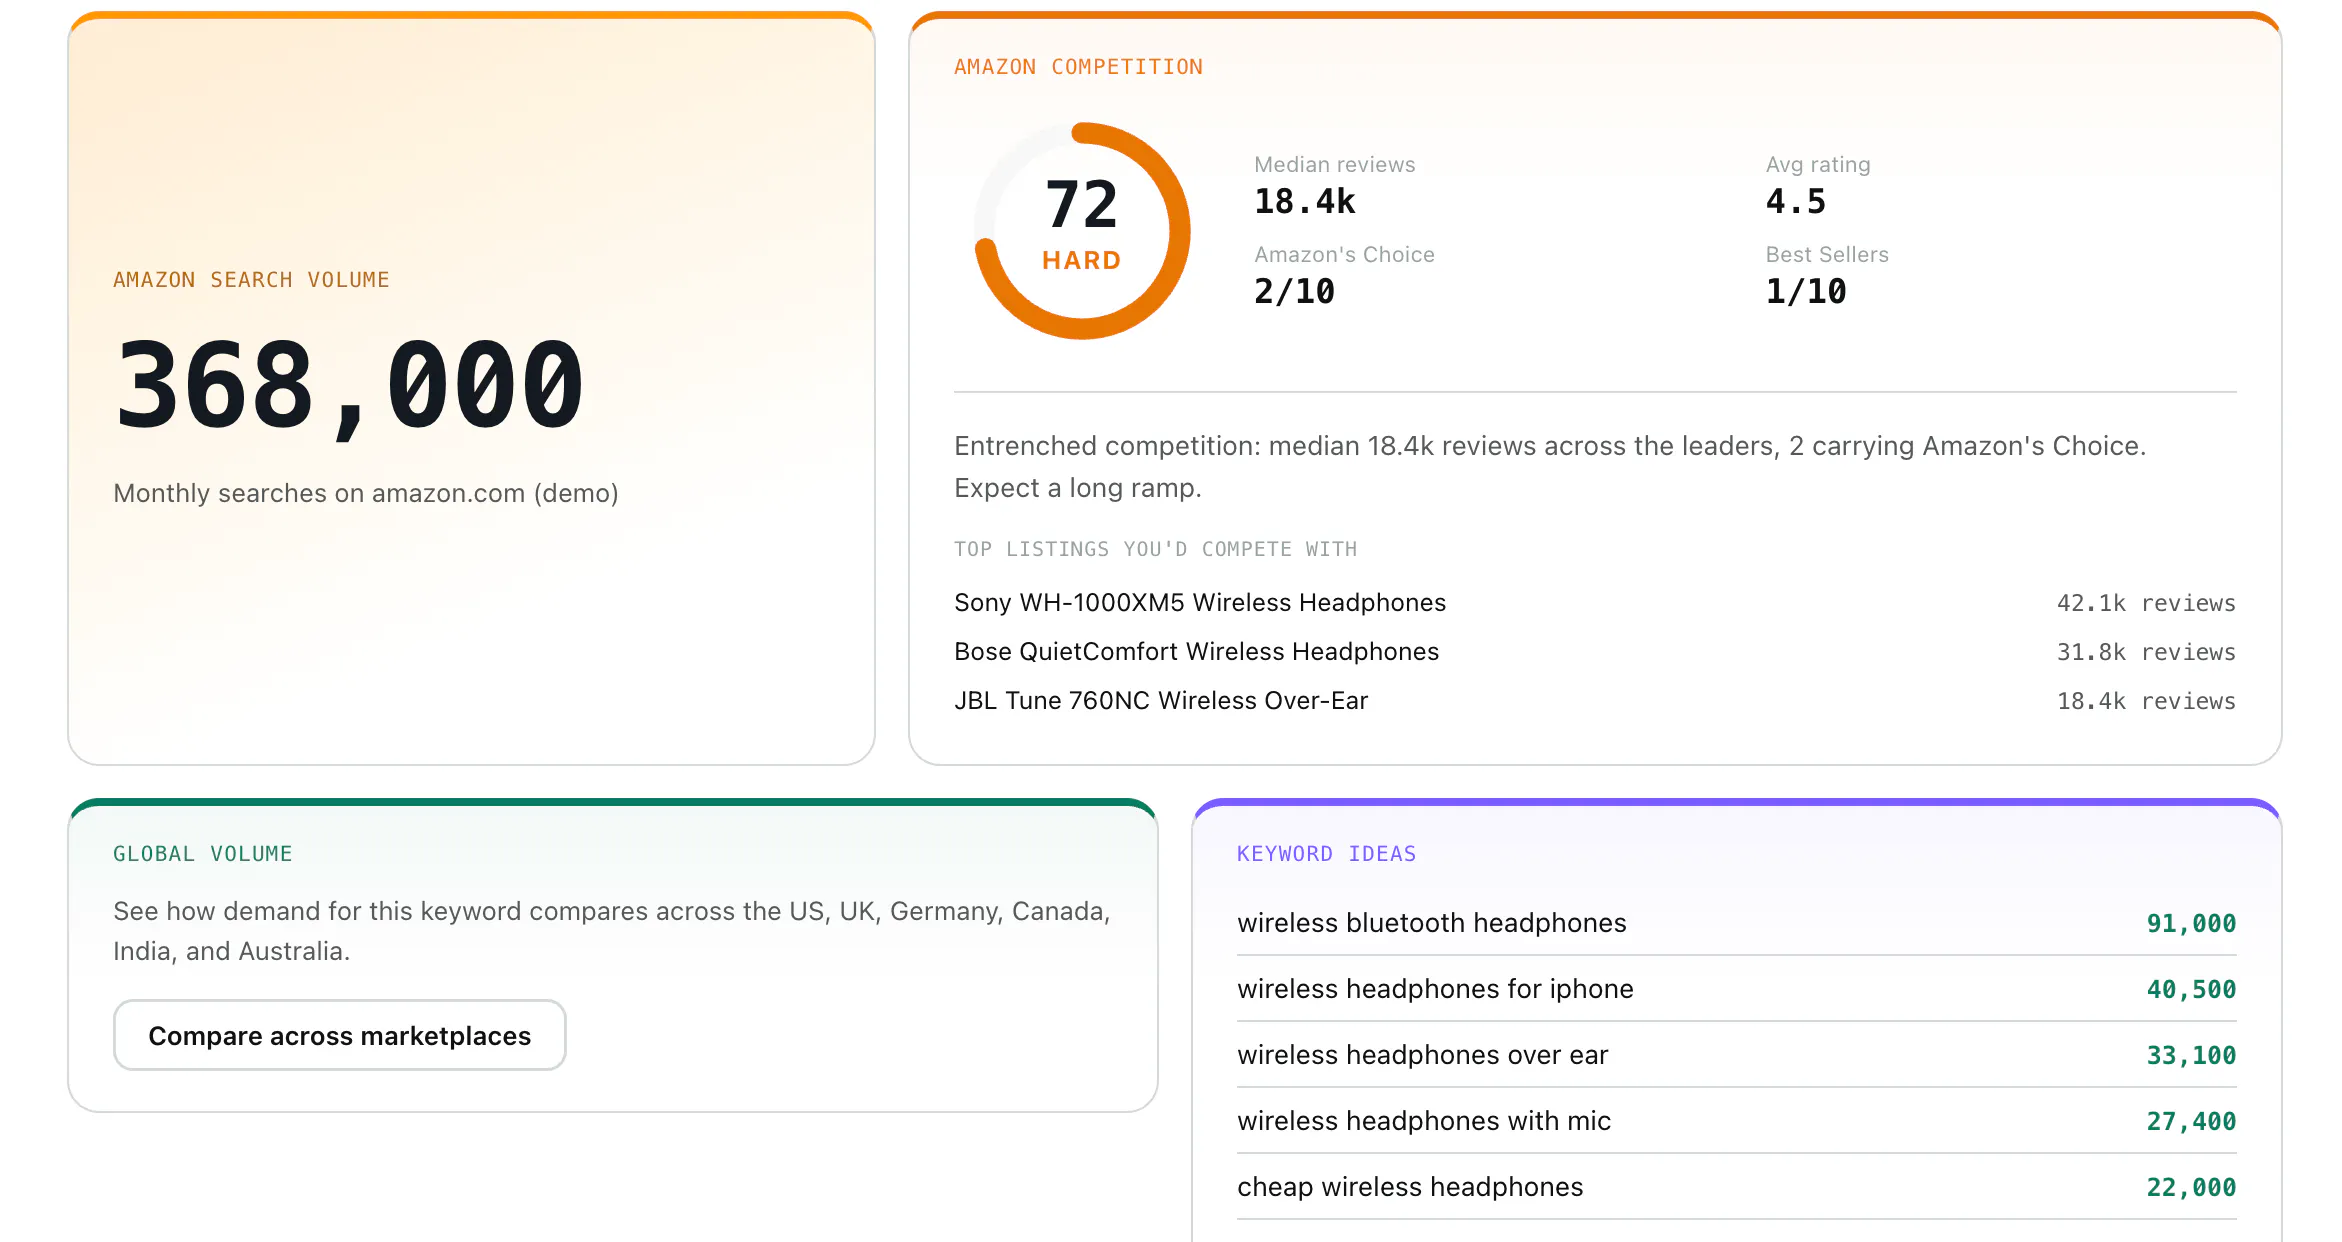Click the 40,500 volume figure
Image resolution: width=2342 pixels, height=1242 pixels.
coord(2191,989)
